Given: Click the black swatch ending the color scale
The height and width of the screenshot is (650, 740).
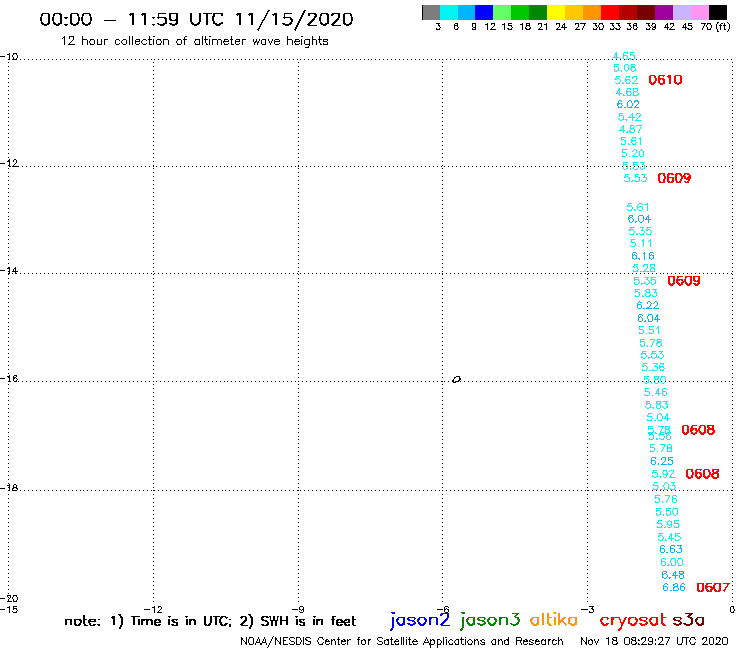Looking at the screenshot, I should coord(718,12).
